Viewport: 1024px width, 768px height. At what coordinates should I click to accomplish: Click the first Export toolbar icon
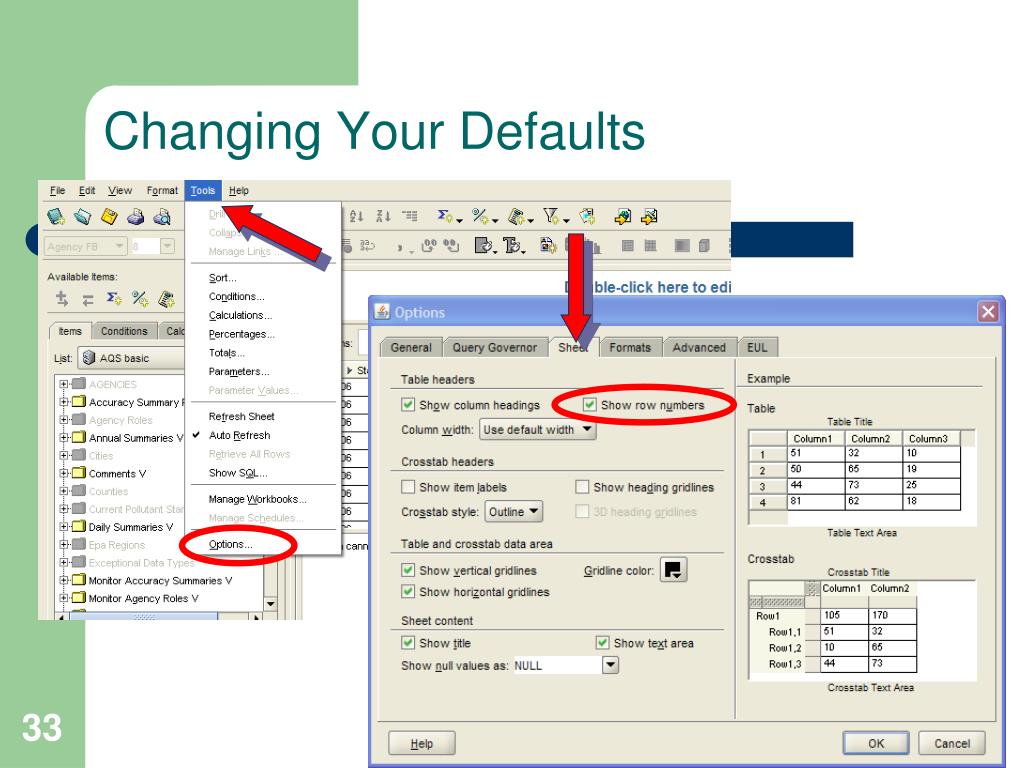(622, 216)
